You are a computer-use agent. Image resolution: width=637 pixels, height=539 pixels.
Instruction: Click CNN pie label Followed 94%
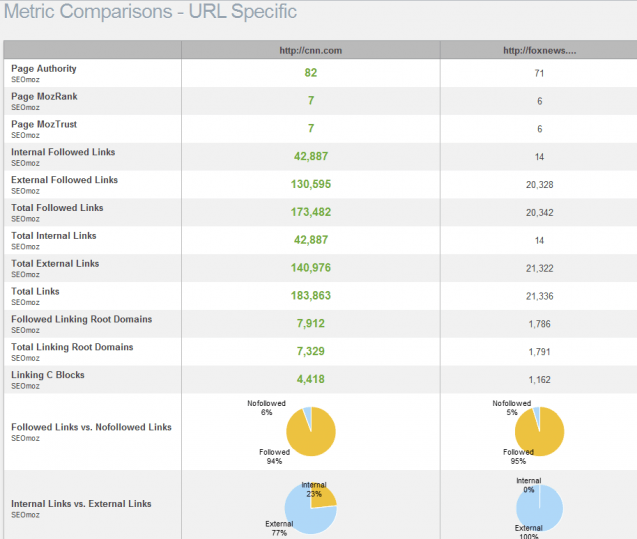tap(275, 457)
